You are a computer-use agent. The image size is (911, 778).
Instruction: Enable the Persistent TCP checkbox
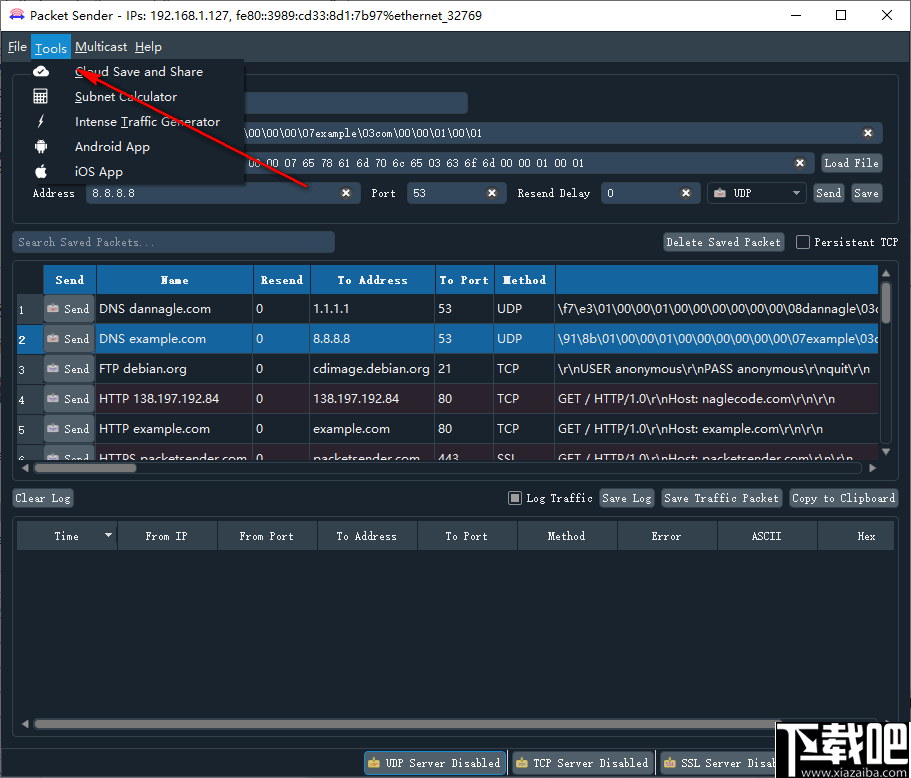[801, 242]
